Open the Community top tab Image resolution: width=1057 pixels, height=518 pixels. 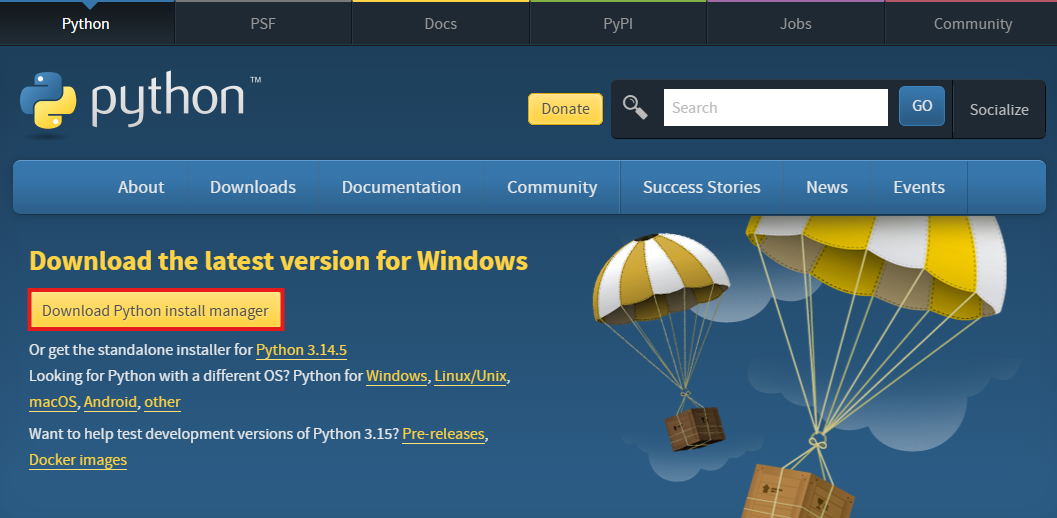click(x=972, y=24)
